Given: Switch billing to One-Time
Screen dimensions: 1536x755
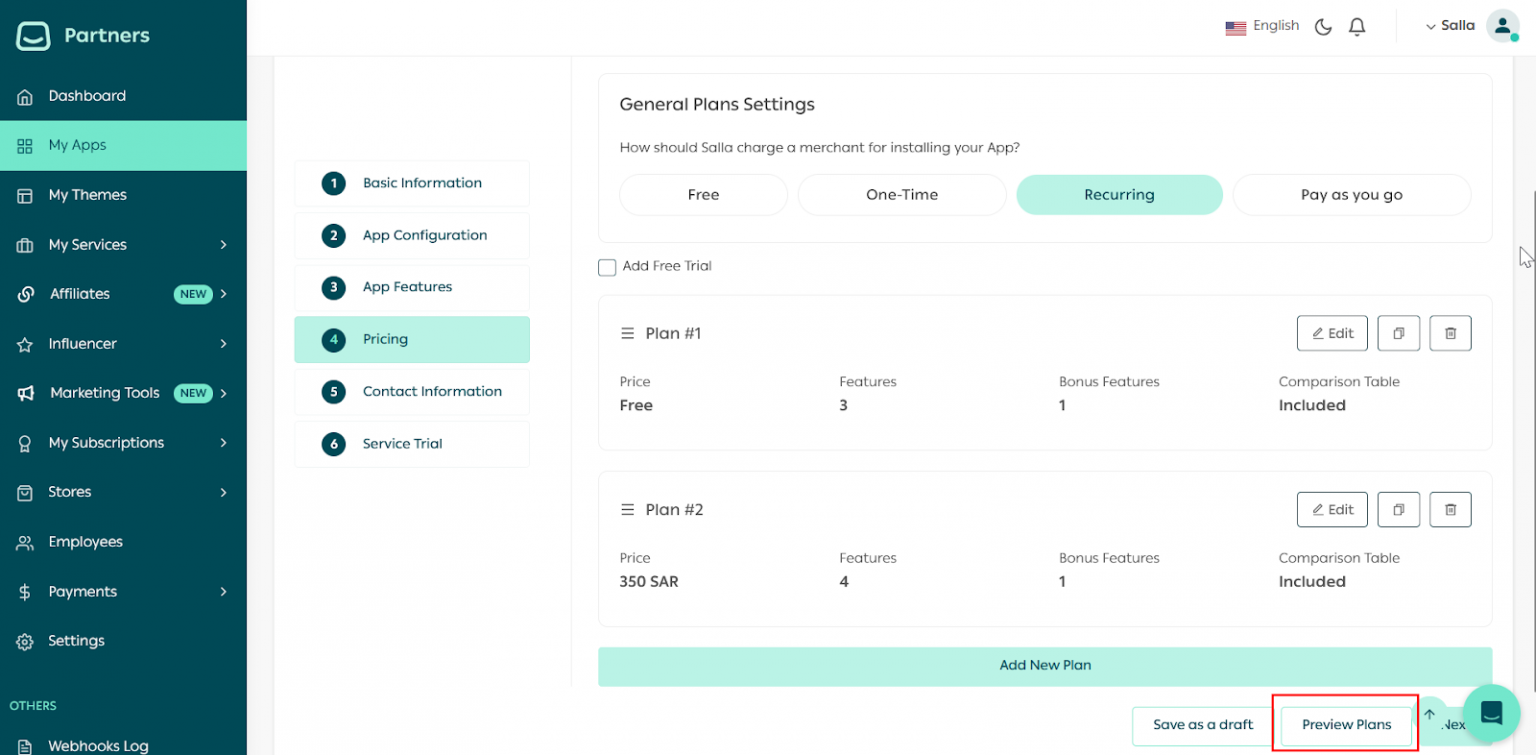Looking at the screenshot, I should point(901,194).
